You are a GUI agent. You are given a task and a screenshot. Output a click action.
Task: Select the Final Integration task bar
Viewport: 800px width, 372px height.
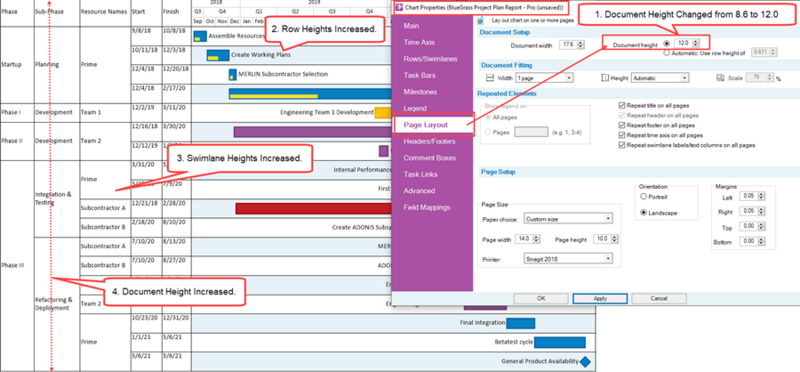[x=520, y=323]
